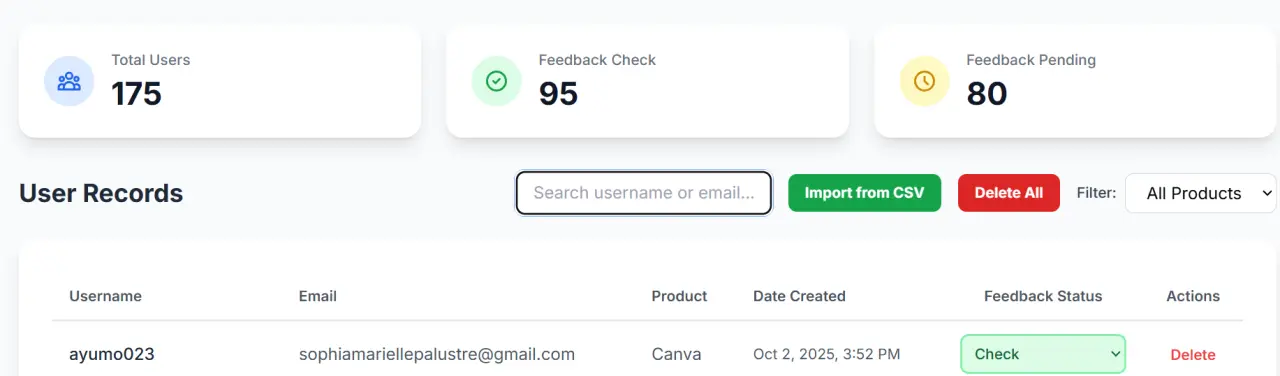Click the Product column header
Screen dimensions: 1280x376
coord(679,296)
